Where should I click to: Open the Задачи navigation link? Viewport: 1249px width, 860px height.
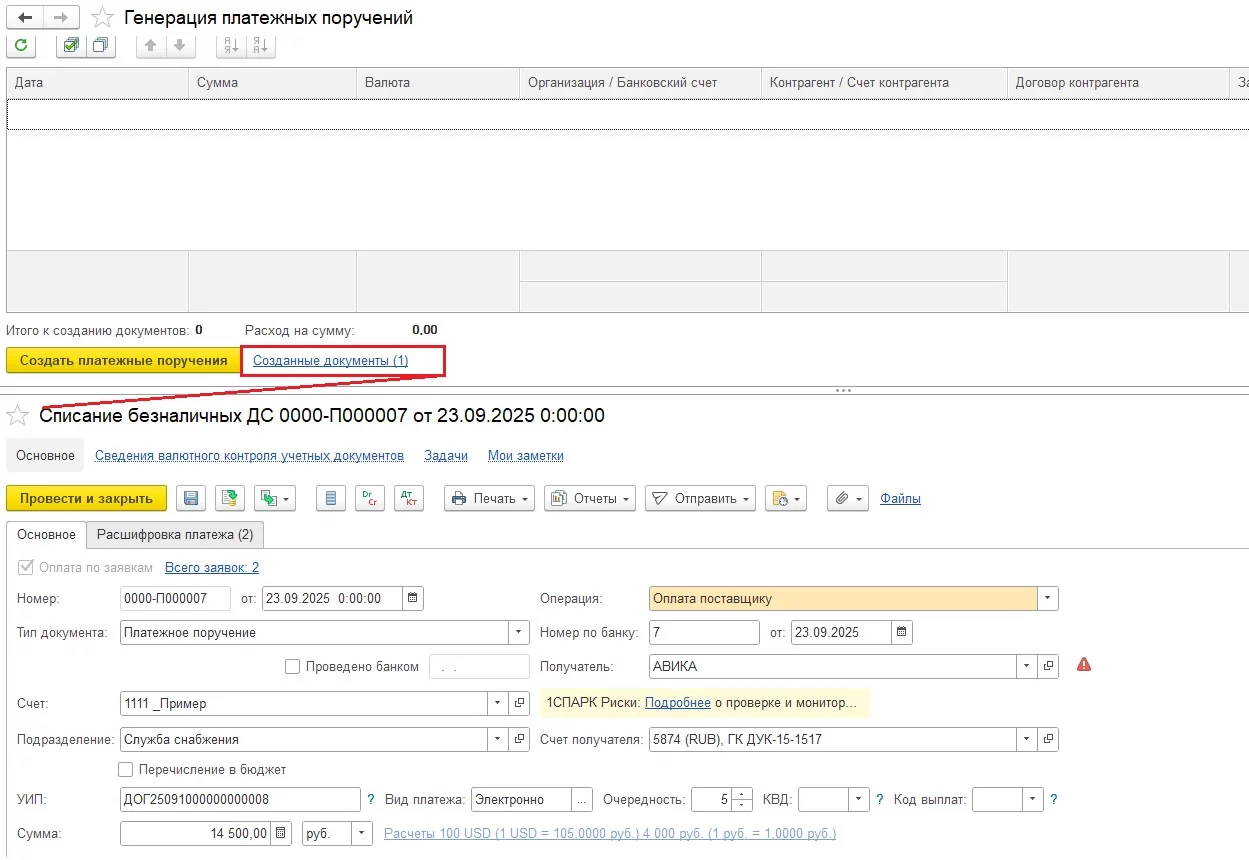tap(445, 456)
